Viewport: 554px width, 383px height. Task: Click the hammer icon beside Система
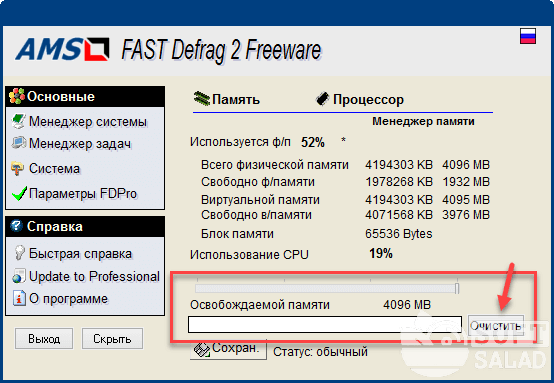tap(17, 169)
